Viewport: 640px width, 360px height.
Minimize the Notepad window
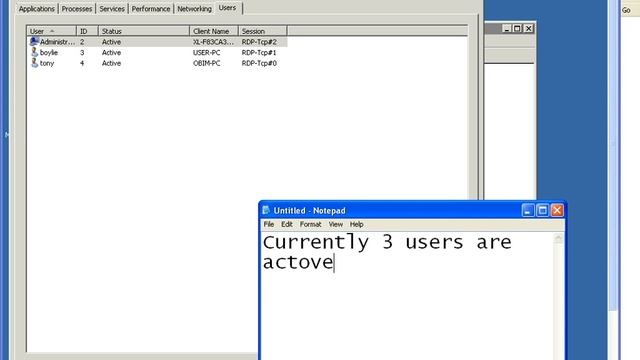click(x=527, y=211)
